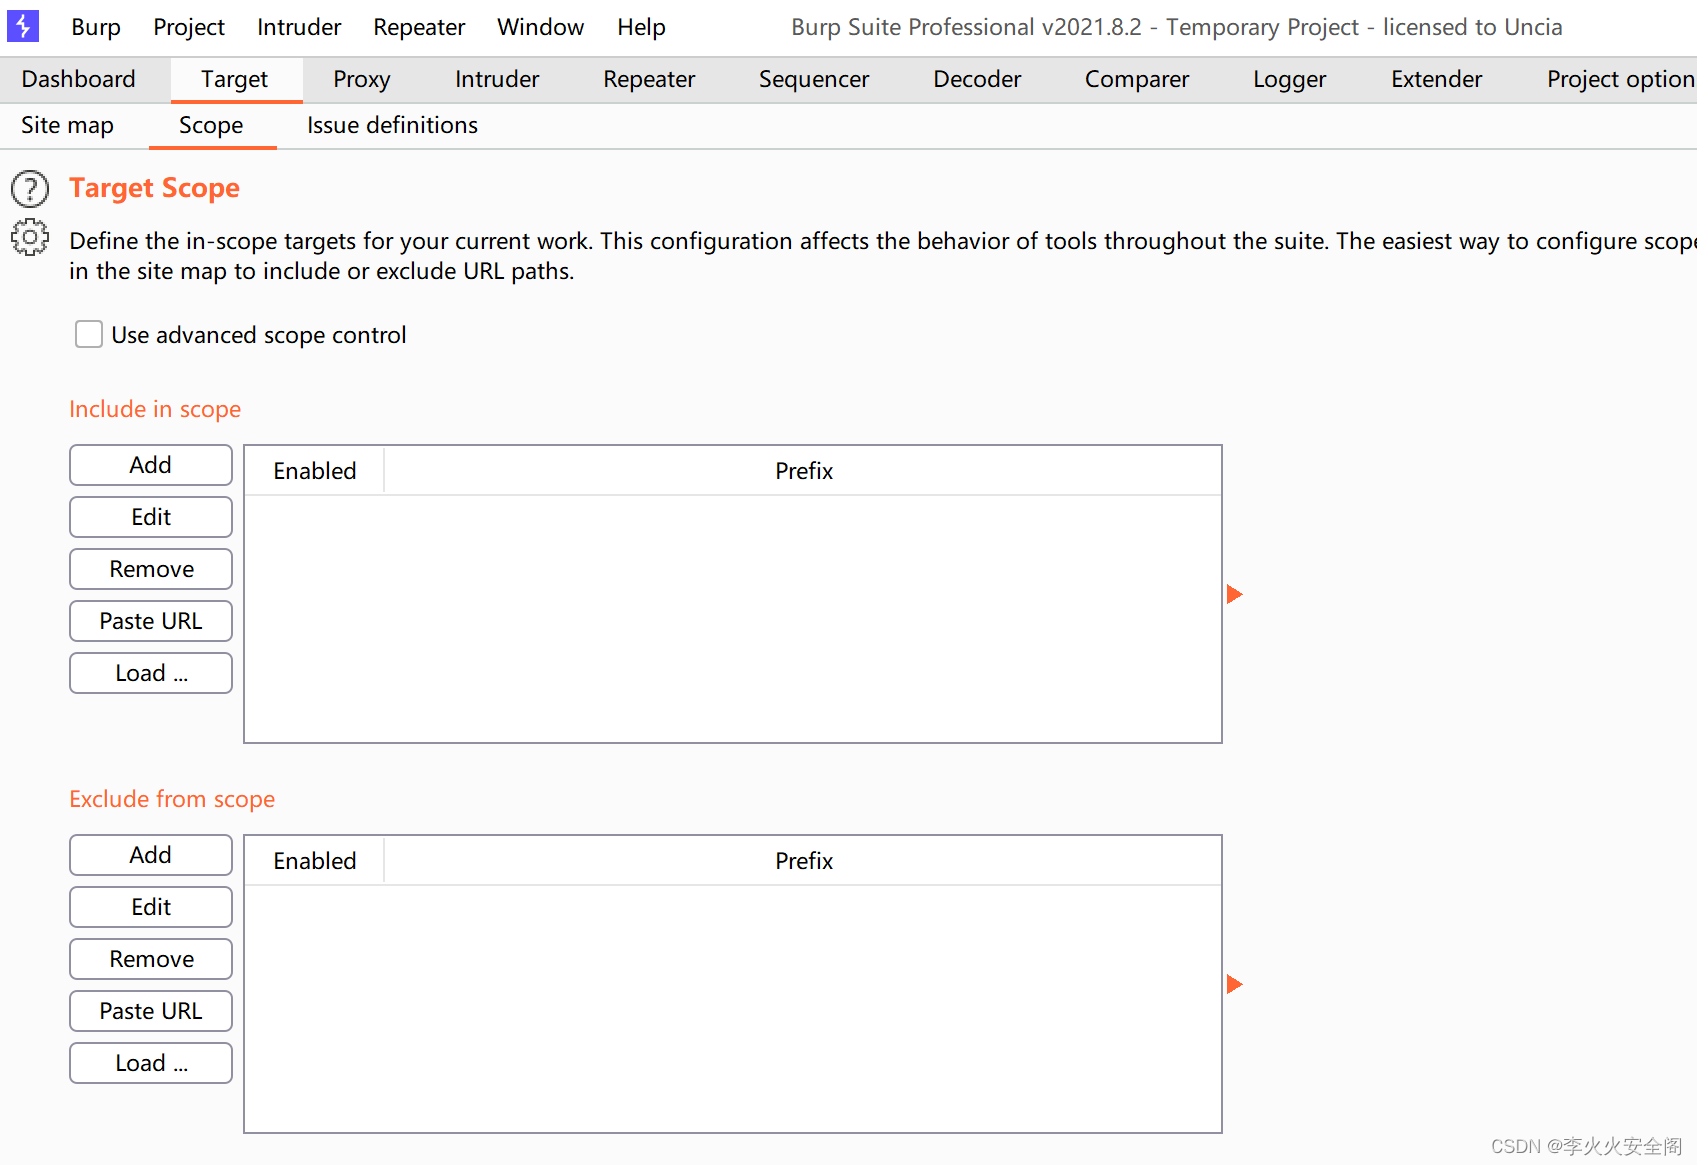The image size is (1697, 1165).
Task: Switch to the Site map sub-tab
Action: tap(68, 125)
